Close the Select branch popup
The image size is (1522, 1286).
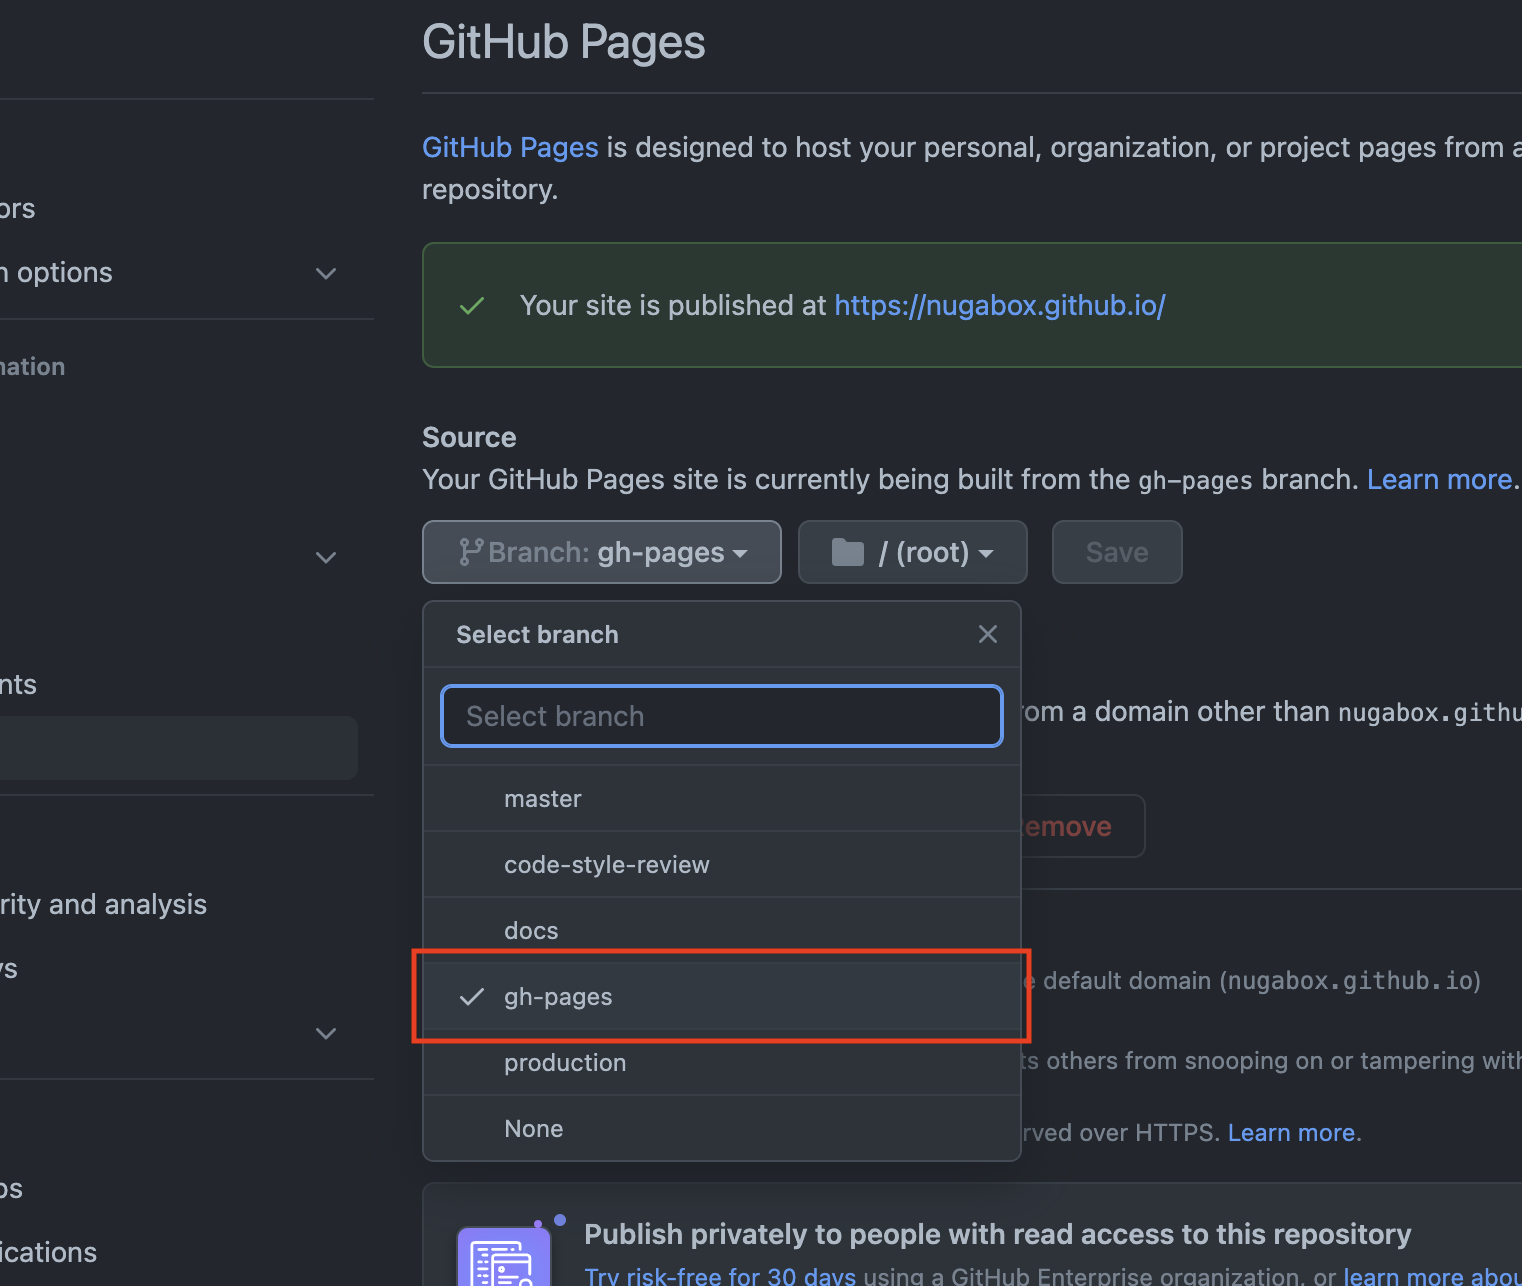click(987, 634)
